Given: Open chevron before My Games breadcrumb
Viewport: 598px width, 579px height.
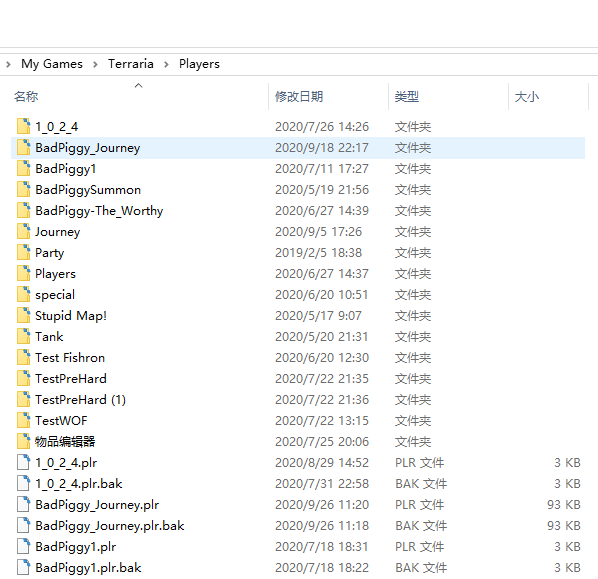Looking at the screenshot, I should click(8, 64).
